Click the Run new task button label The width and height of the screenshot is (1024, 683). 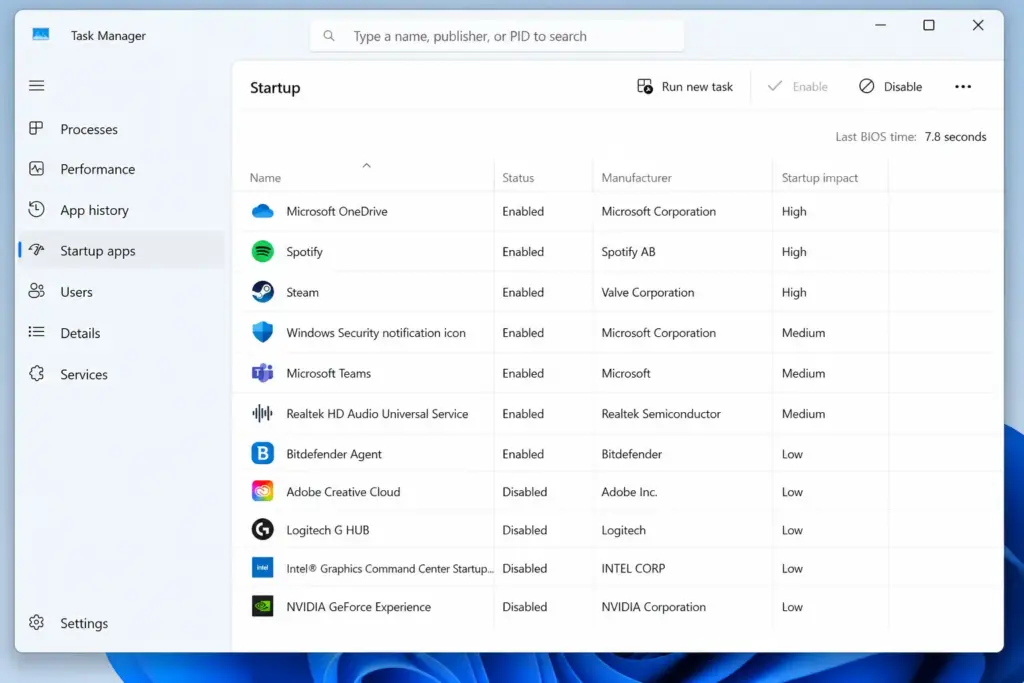point(697,87)
